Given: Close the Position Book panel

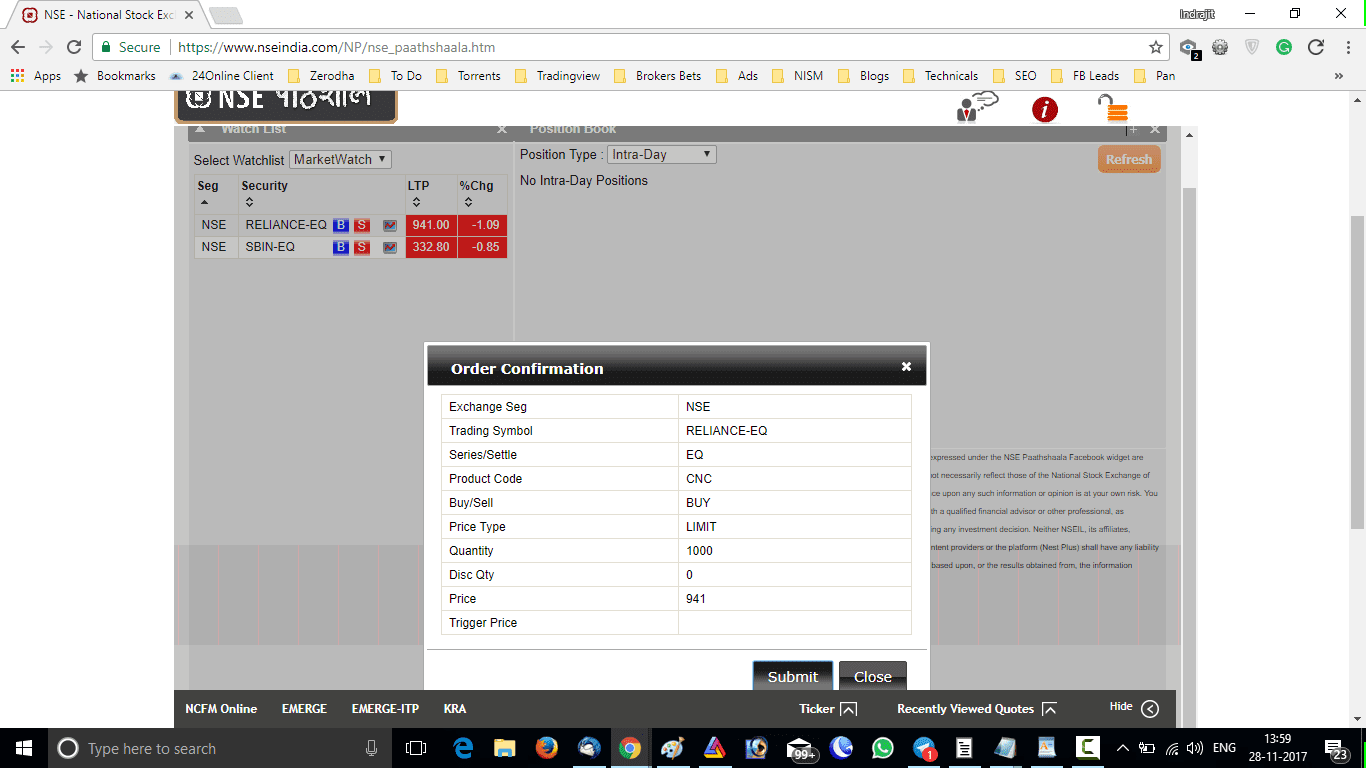Looking at the screenshot, I should 1155,129.
